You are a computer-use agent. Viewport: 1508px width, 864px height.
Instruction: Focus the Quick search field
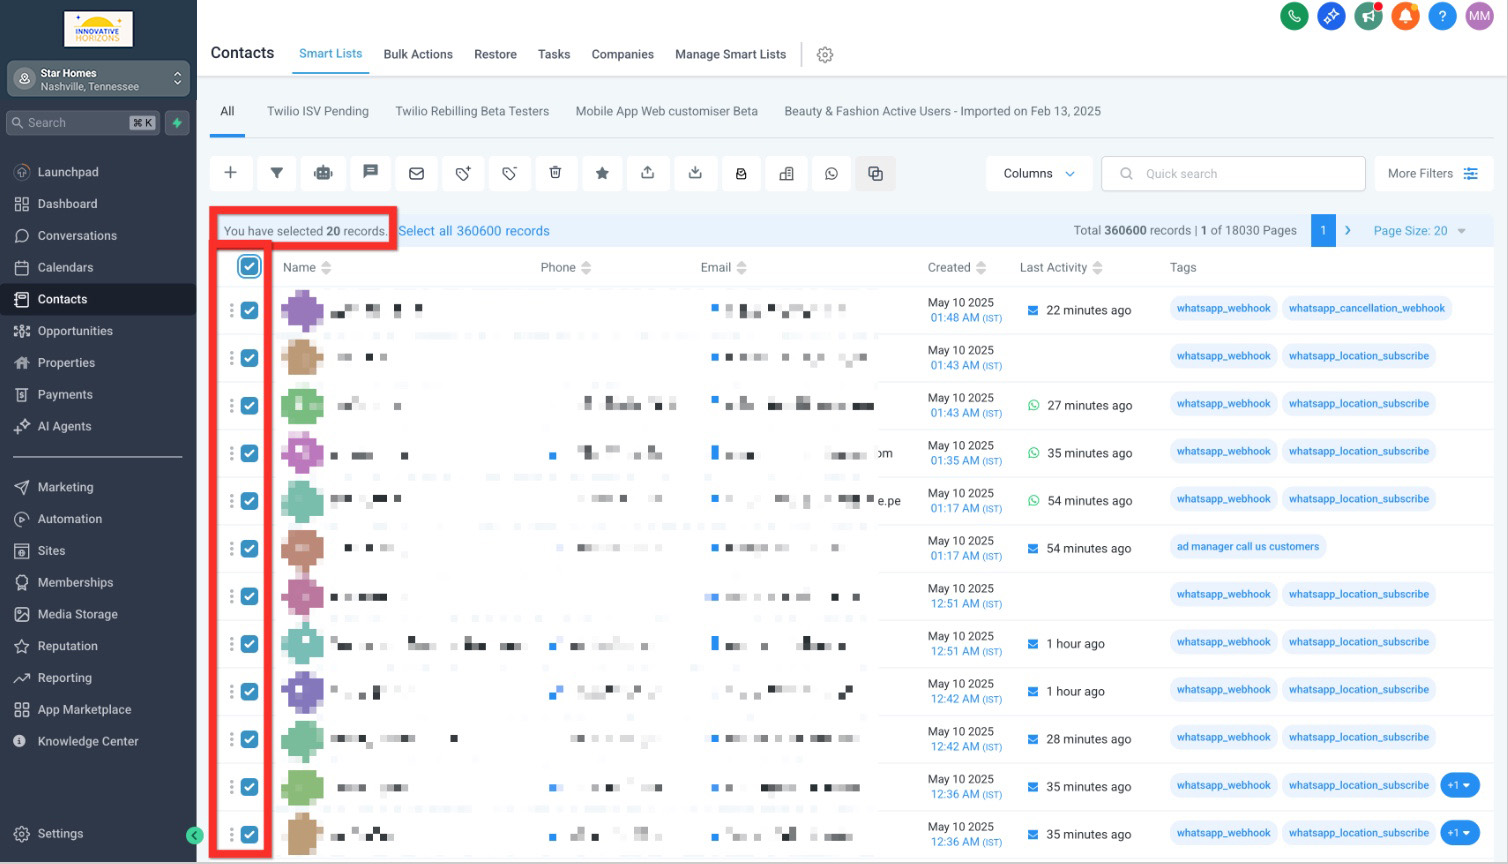1233,173
